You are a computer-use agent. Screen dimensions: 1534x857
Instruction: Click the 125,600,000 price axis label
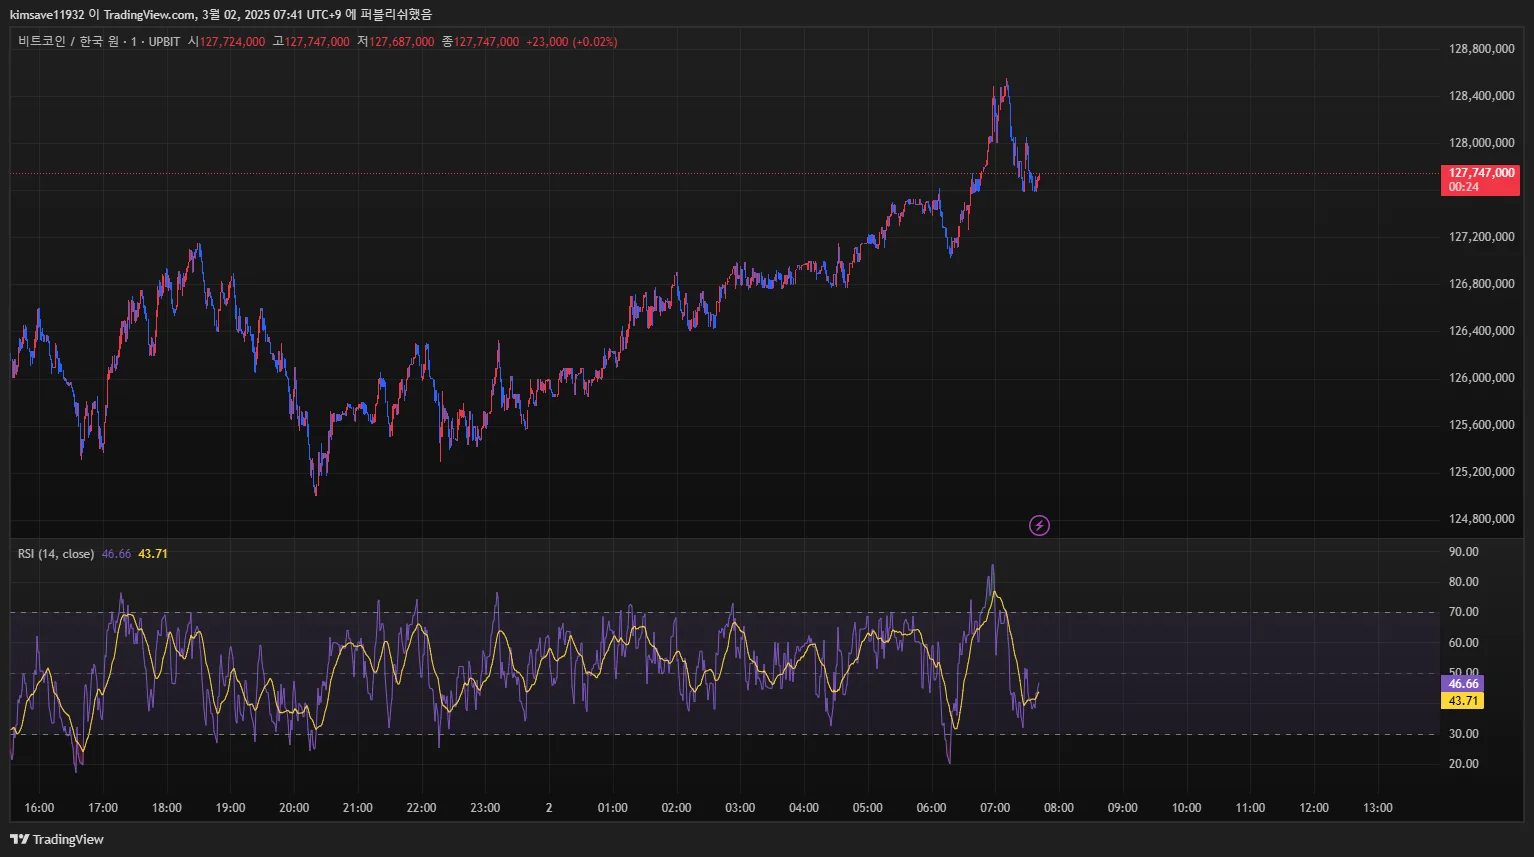(x=1481, y=425)
